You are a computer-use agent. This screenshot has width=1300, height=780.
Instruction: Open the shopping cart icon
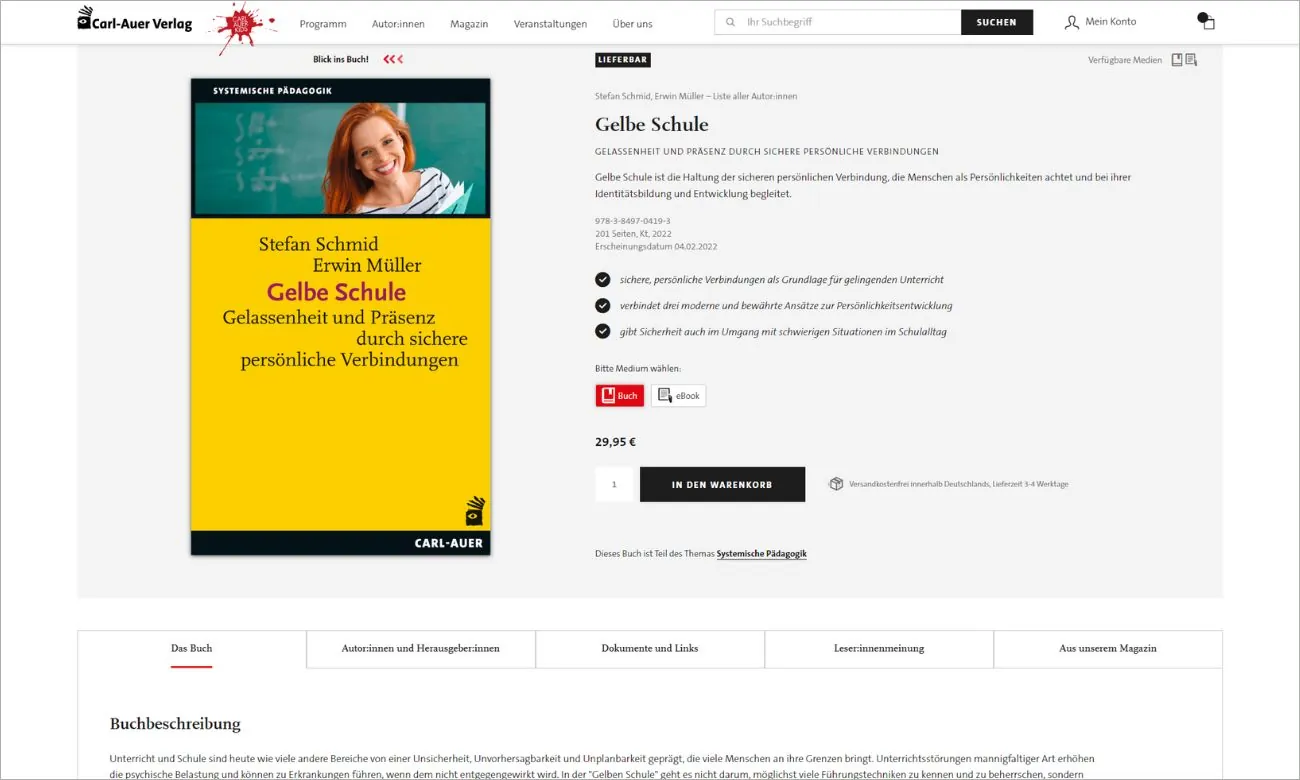point(1206,20)
